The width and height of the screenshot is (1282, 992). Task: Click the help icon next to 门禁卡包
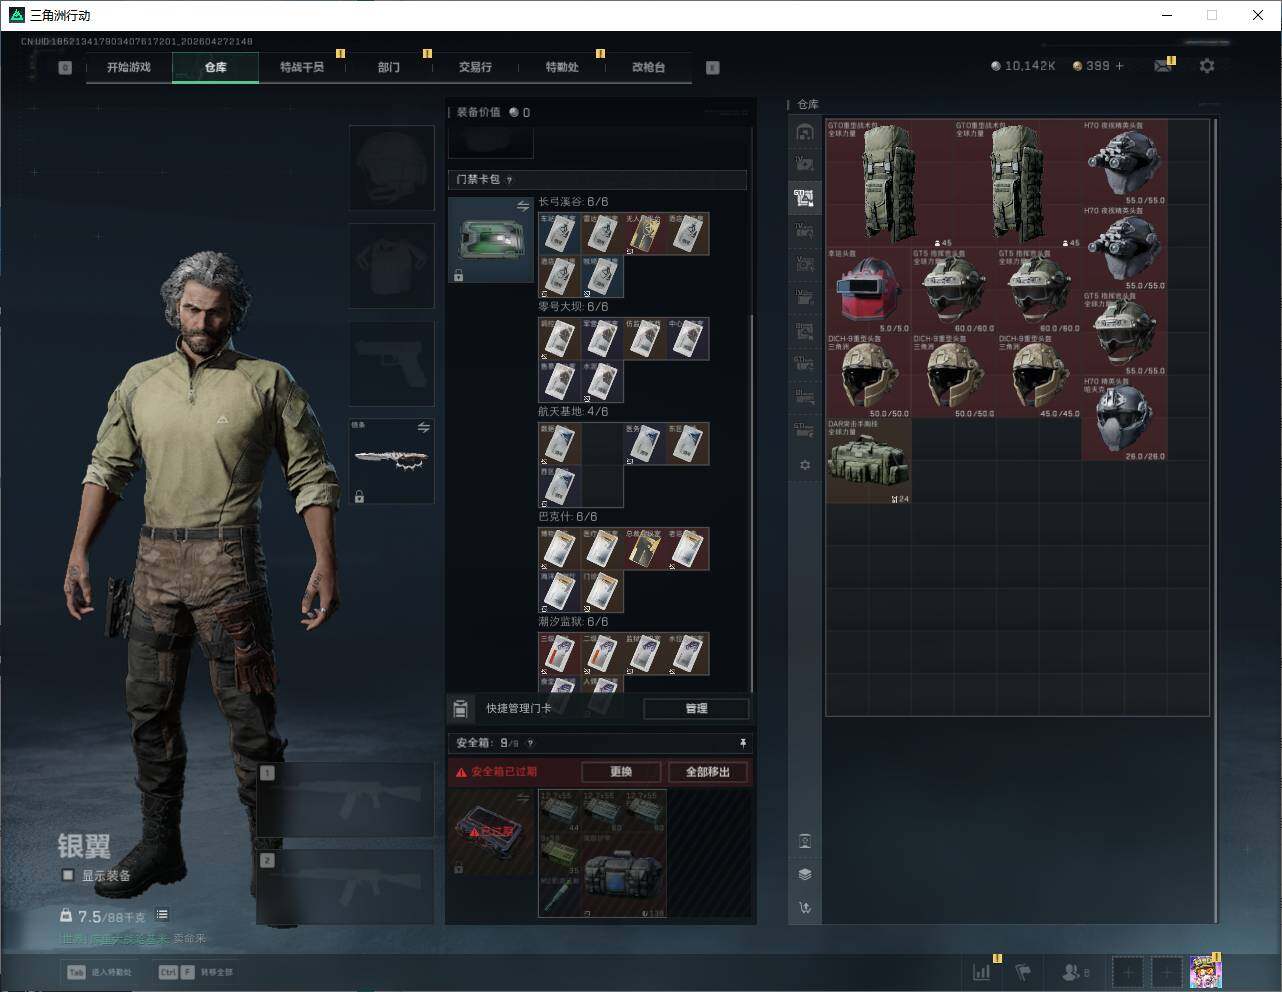509,180
